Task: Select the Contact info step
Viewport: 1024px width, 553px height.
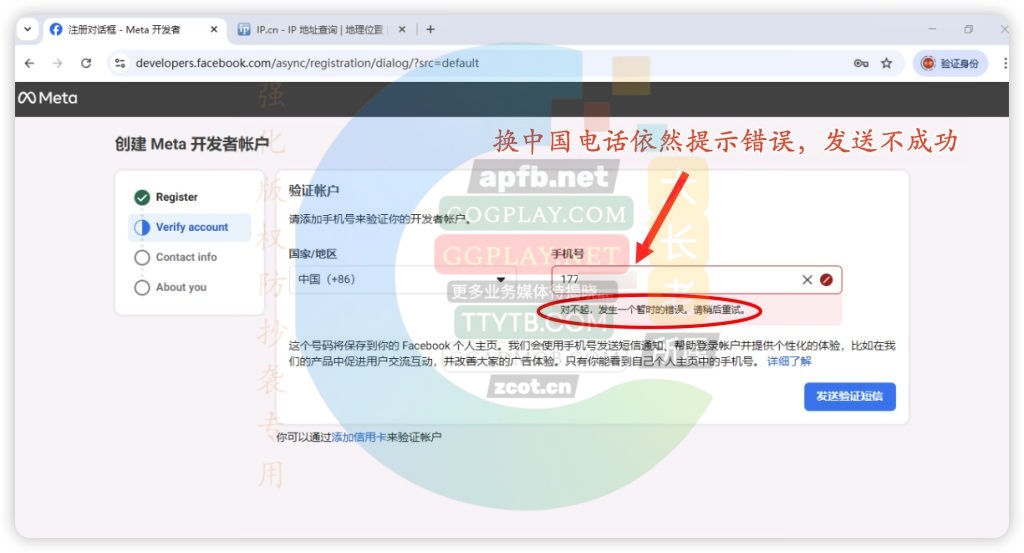Action: (185, 257)
